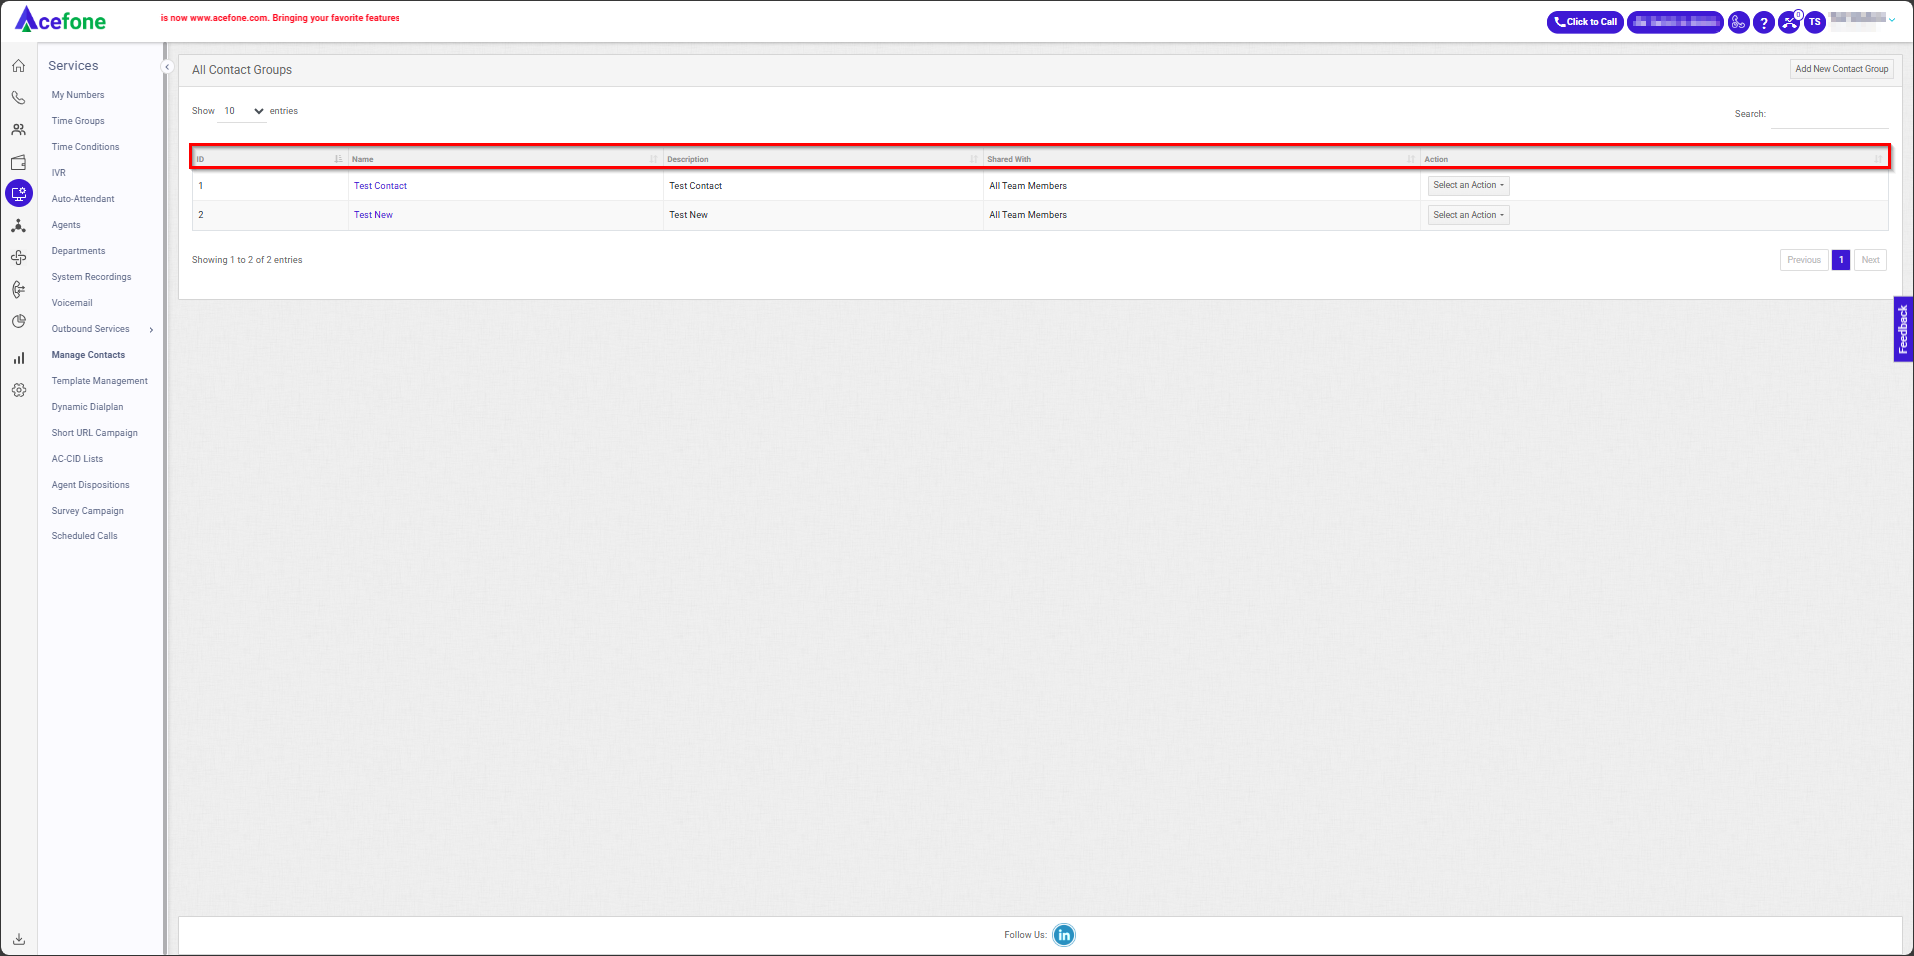Click 'Showing 1 to 2 of 2 entries' text

point(247,260)
